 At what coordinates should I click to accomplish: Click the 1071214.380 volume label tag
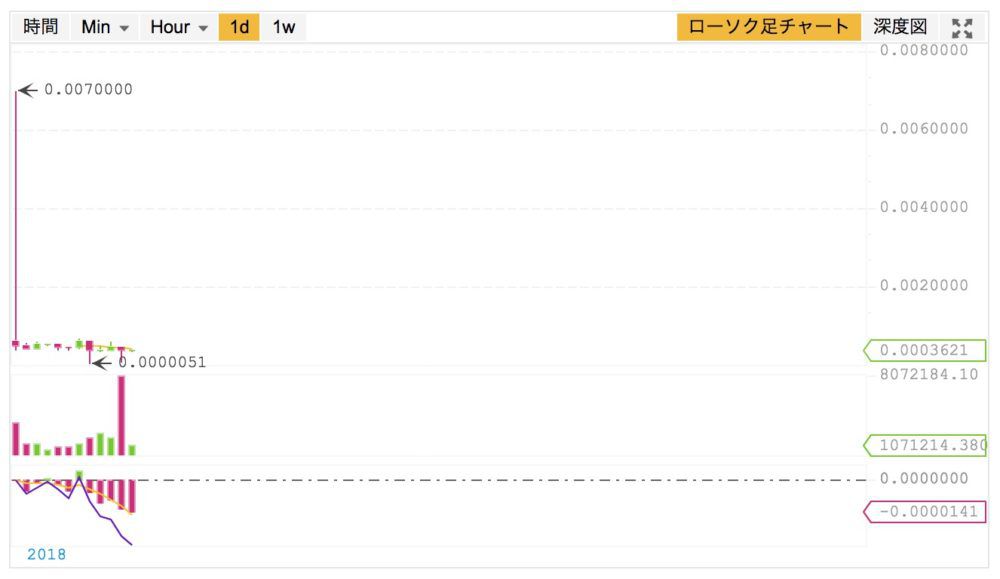click(x=924, y=445)
